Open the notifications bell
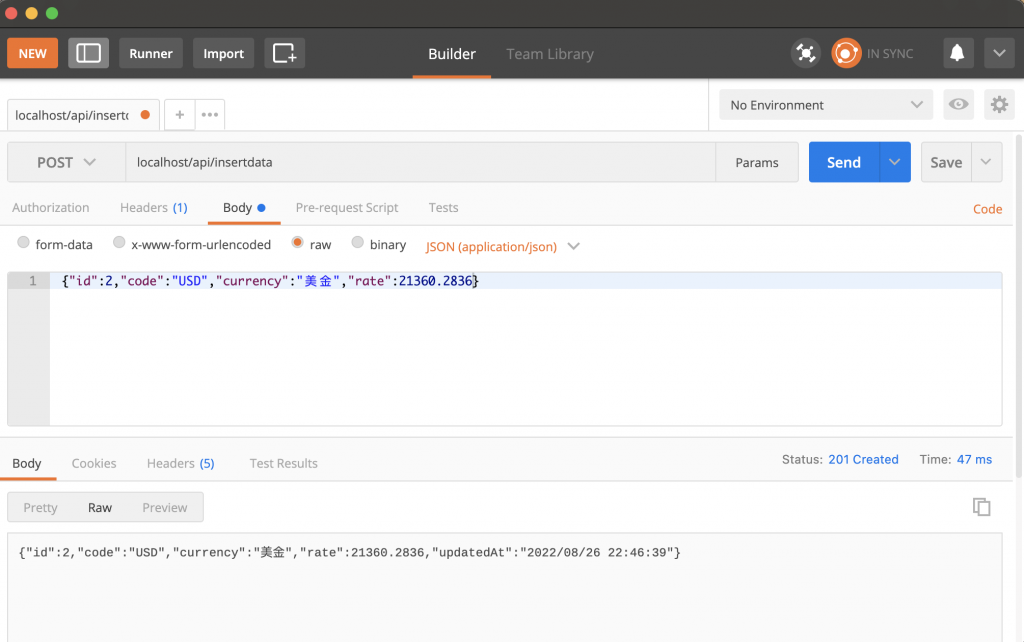Viewport: 1024px width, 642px height. [x=957, y=53]
